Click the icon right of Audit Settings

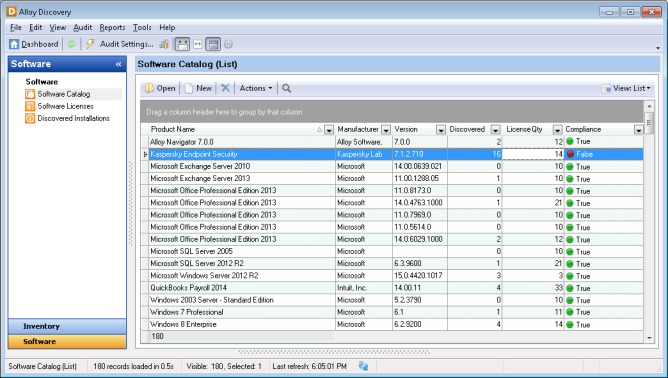coord(164,44)
